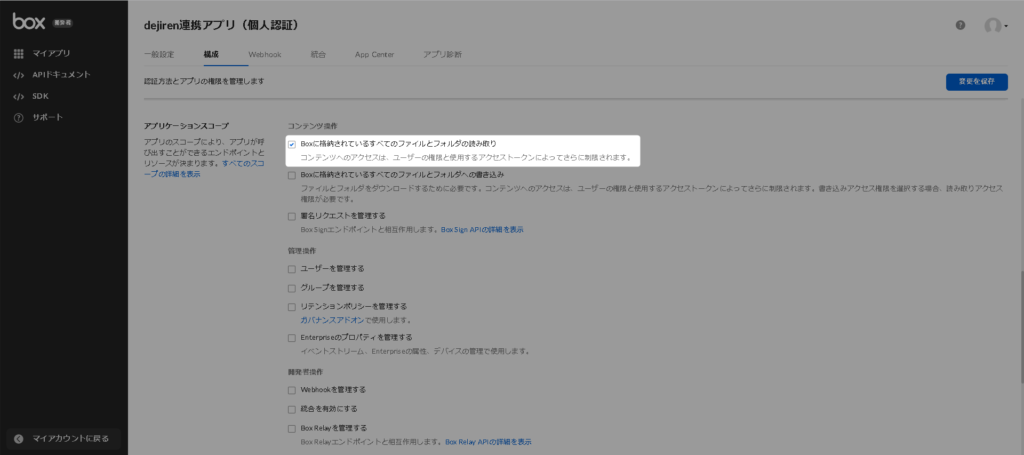Check Webhookを管理する checkbox

292,390
